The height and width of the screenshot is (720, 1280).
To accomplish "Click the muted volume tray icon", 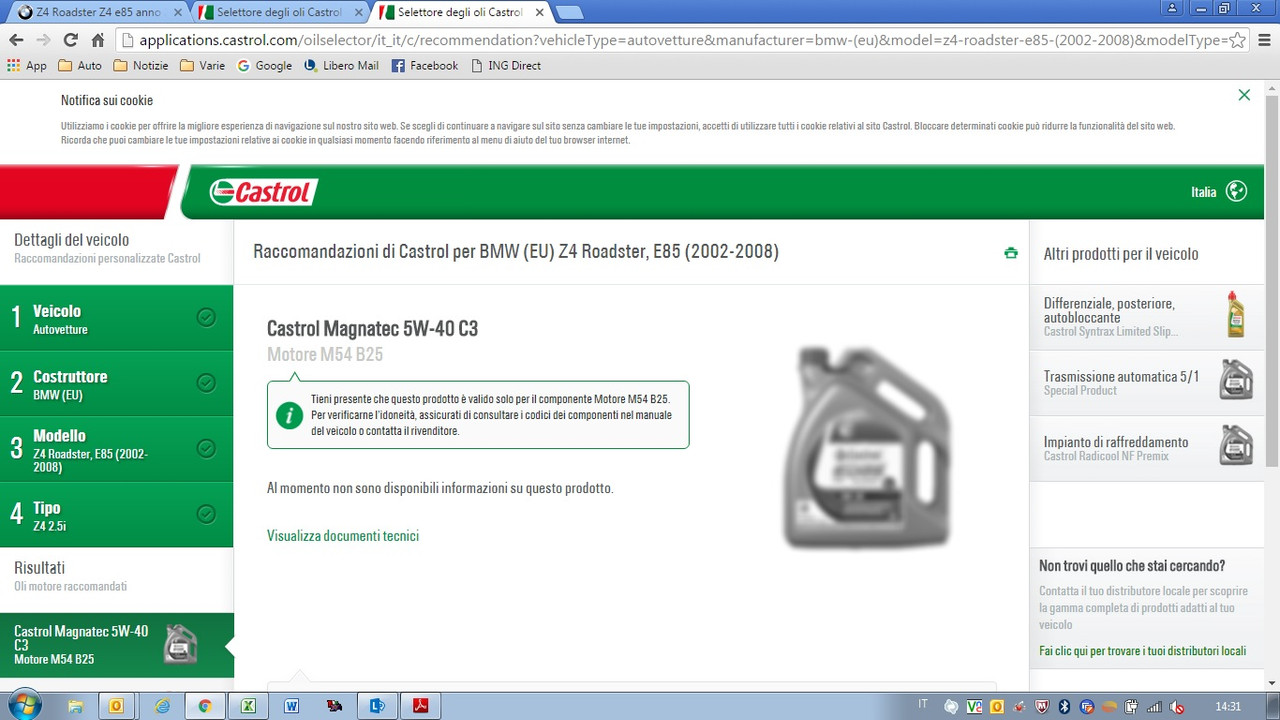I will coord(1177,707).
